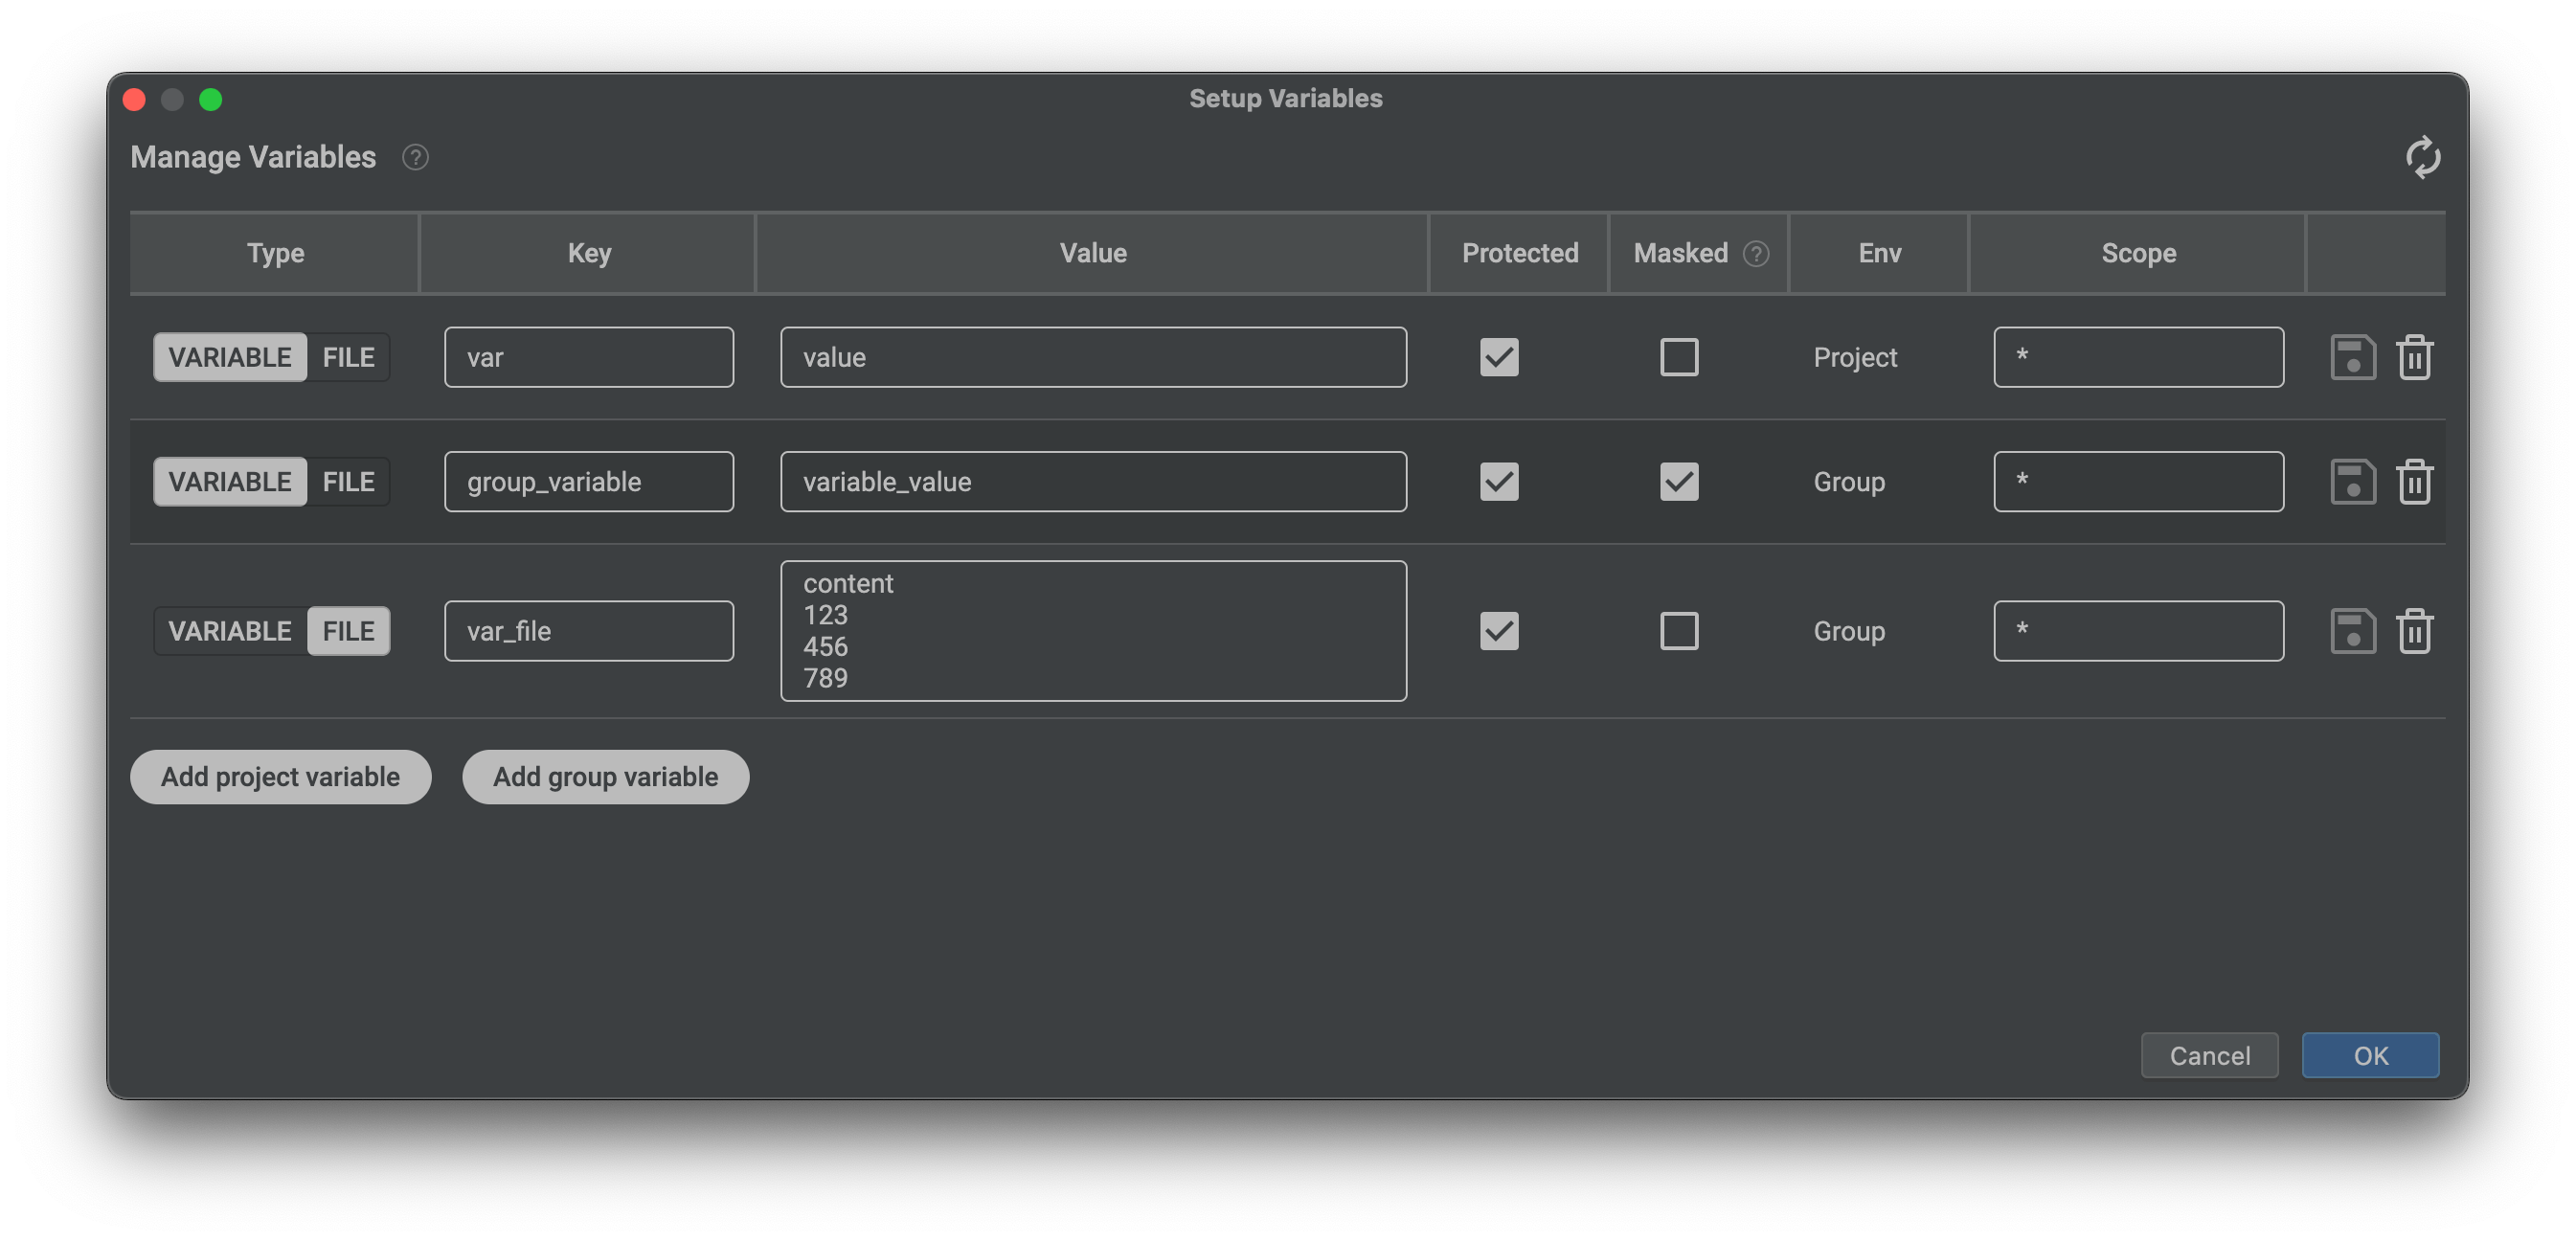The image size is (2576, 1241).
Task: Uncheck Masked for group_variable
Action: pyautogui.click(x=1679, y=481)
